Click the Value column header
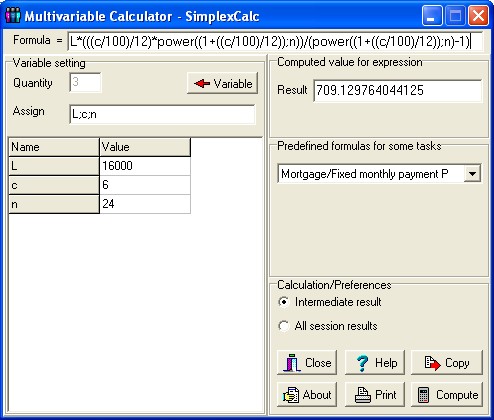The height and width of the screenshot is (420, 494). 145,147
